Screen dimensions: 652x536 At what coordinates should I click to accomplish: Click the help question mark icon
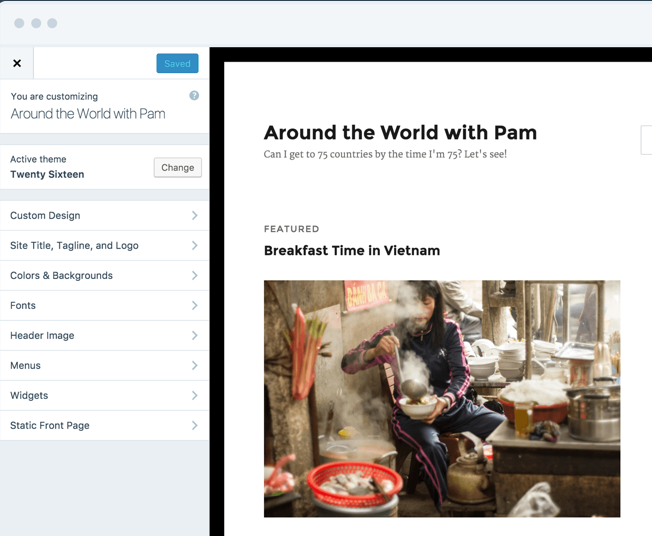(194, 96)
